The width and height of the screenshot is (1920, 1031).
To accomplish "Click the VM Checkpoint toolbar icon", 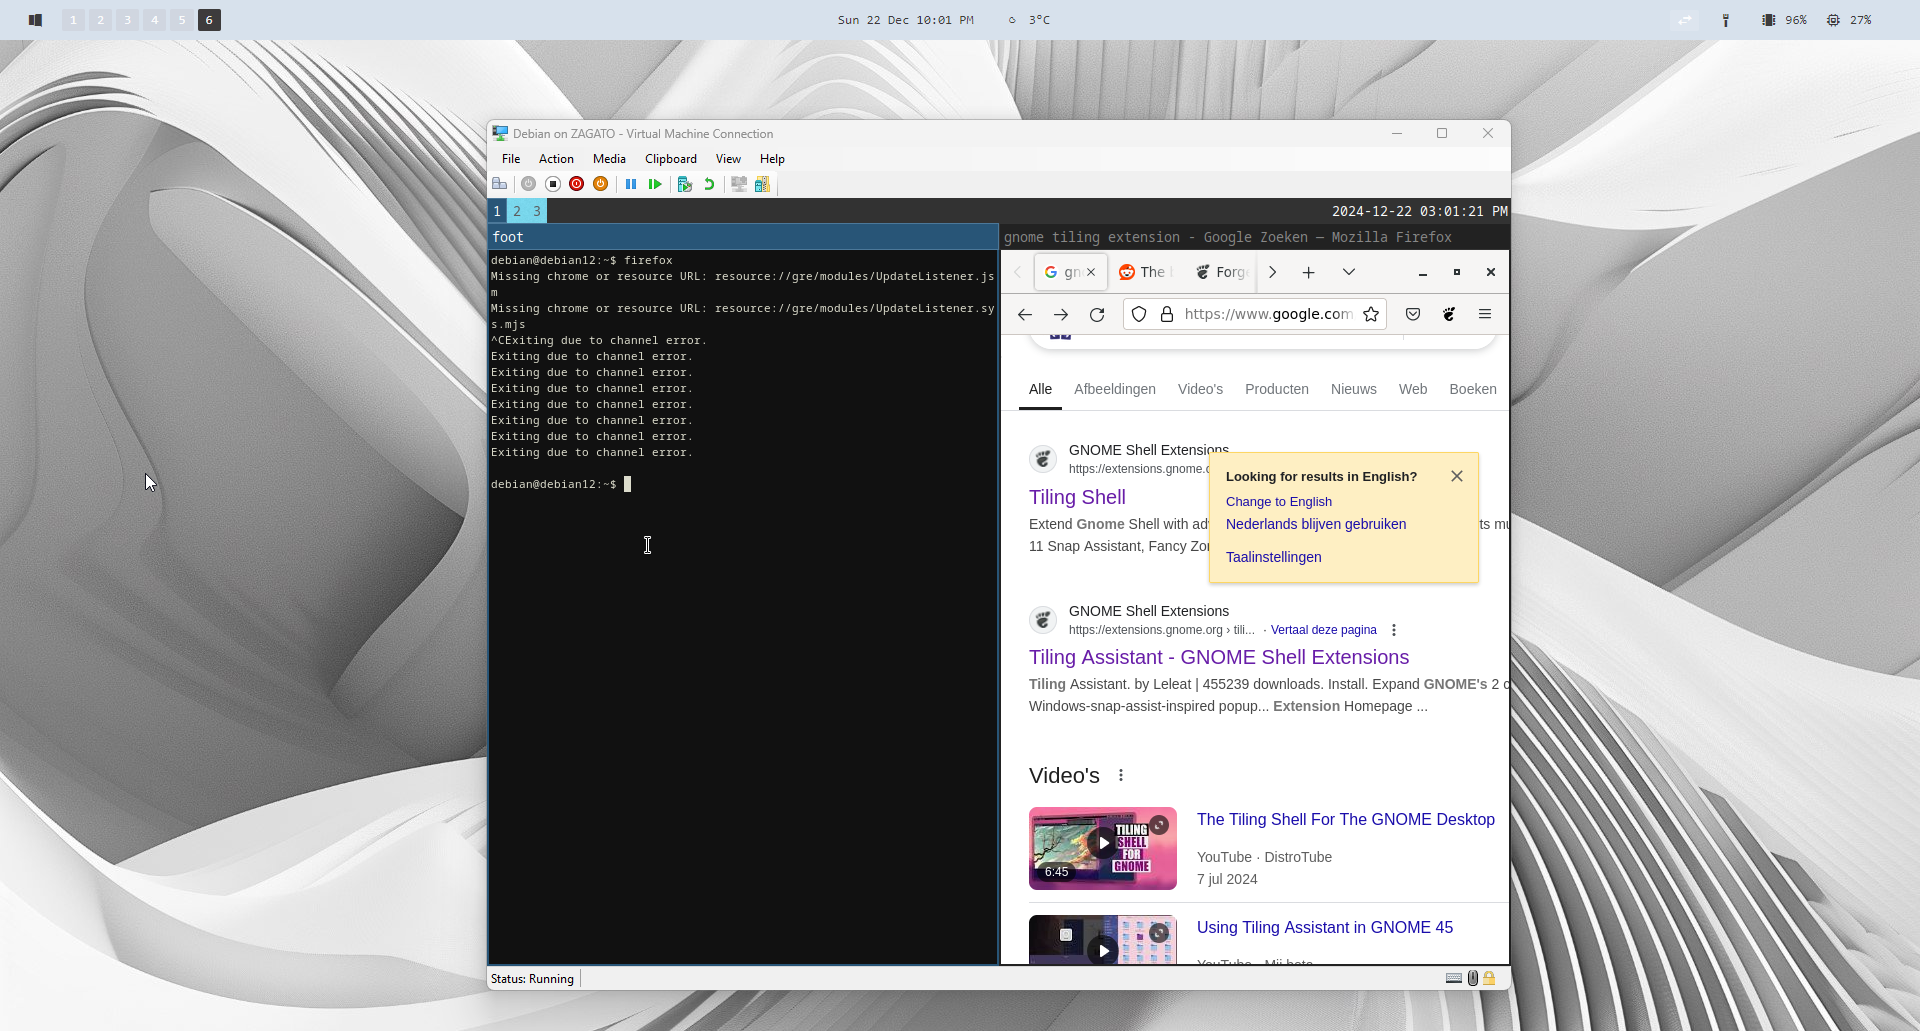I will (x=685, y=184).
